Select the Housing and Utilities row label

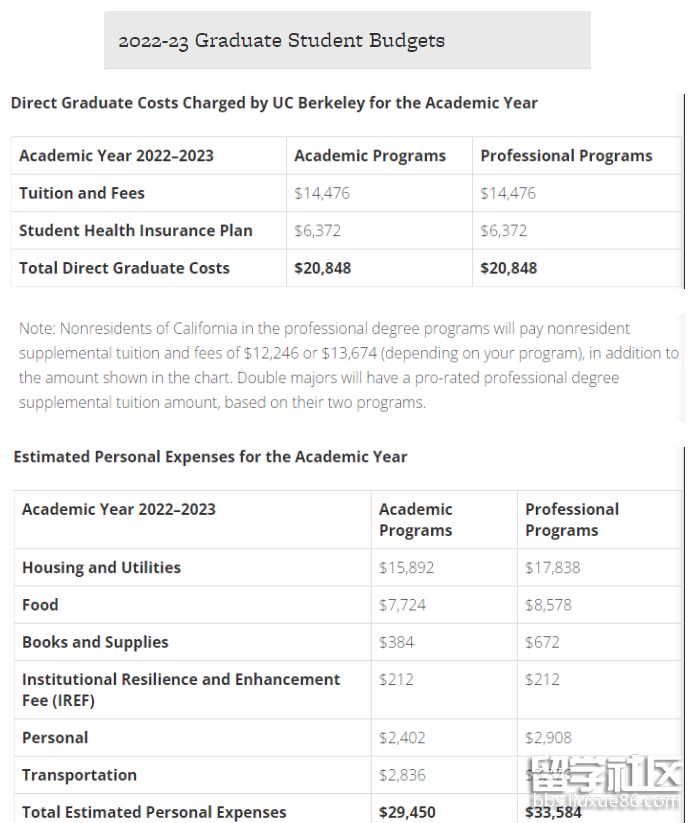tap(101, 568)
